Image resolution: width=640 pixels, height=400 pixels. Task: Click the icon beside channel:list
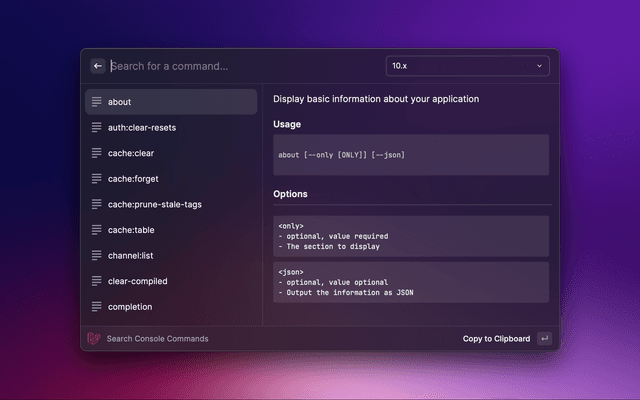(x=95, y=256)
